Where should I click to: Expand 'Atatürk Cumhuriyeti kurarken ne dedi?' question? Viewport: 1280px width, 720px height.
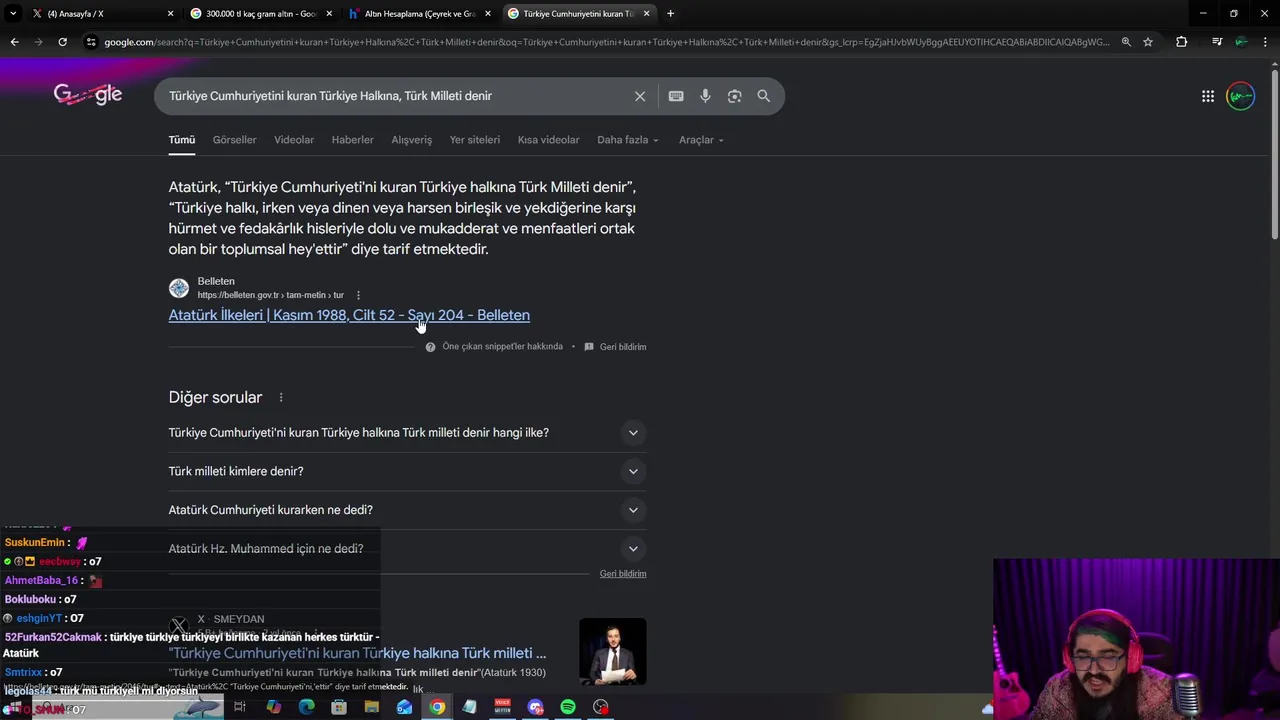click(x=407, y=510)
